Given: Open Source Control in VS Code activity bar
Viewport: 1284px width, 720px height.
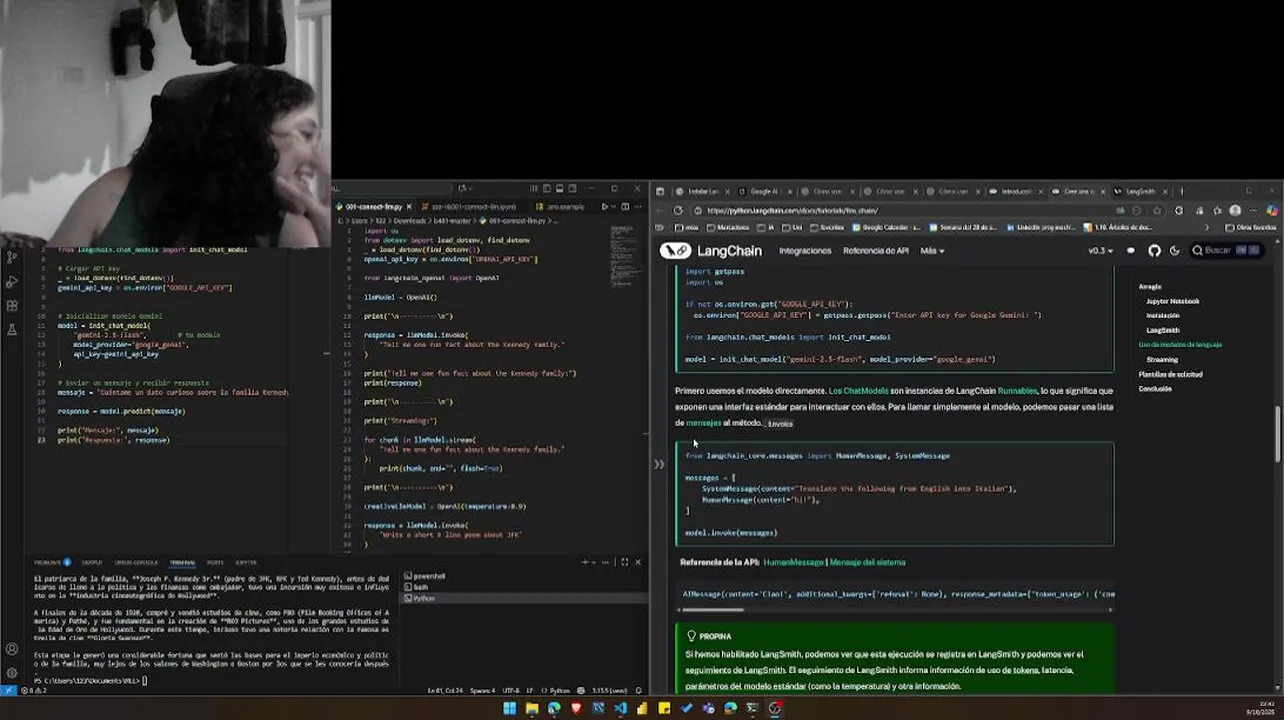Looking at the screenshot, I should coord(11,258).
